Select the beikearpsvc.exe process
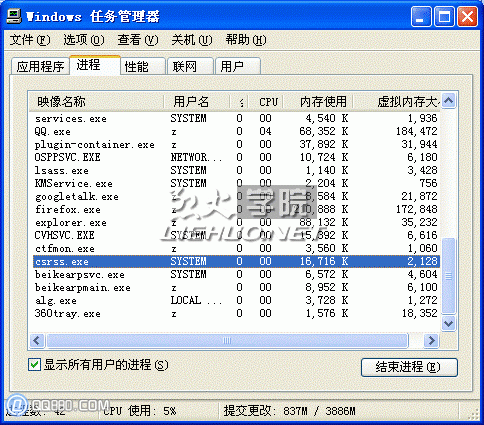Viewport: 484px width, 425px height. 236,274
